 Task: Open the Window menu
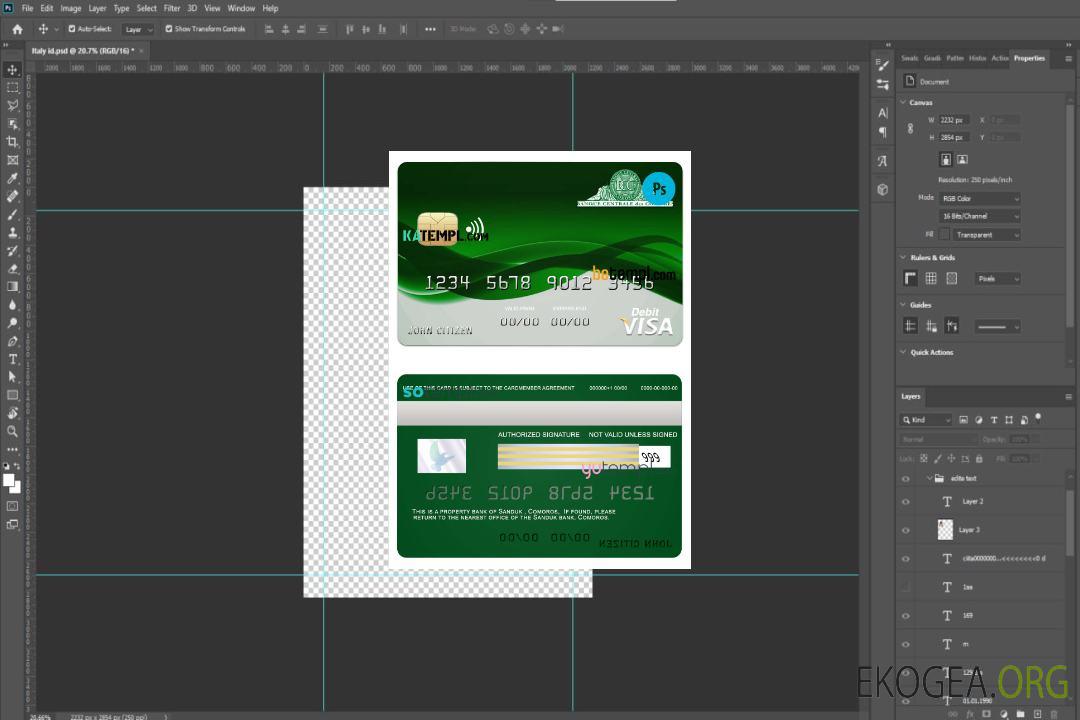tap(241, 8)
